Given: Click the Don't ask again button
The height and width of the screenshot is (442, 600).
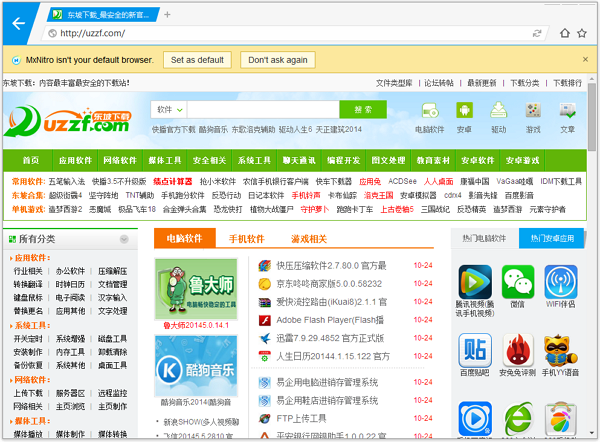Looking at the screenshot, I should coord(278,60).
